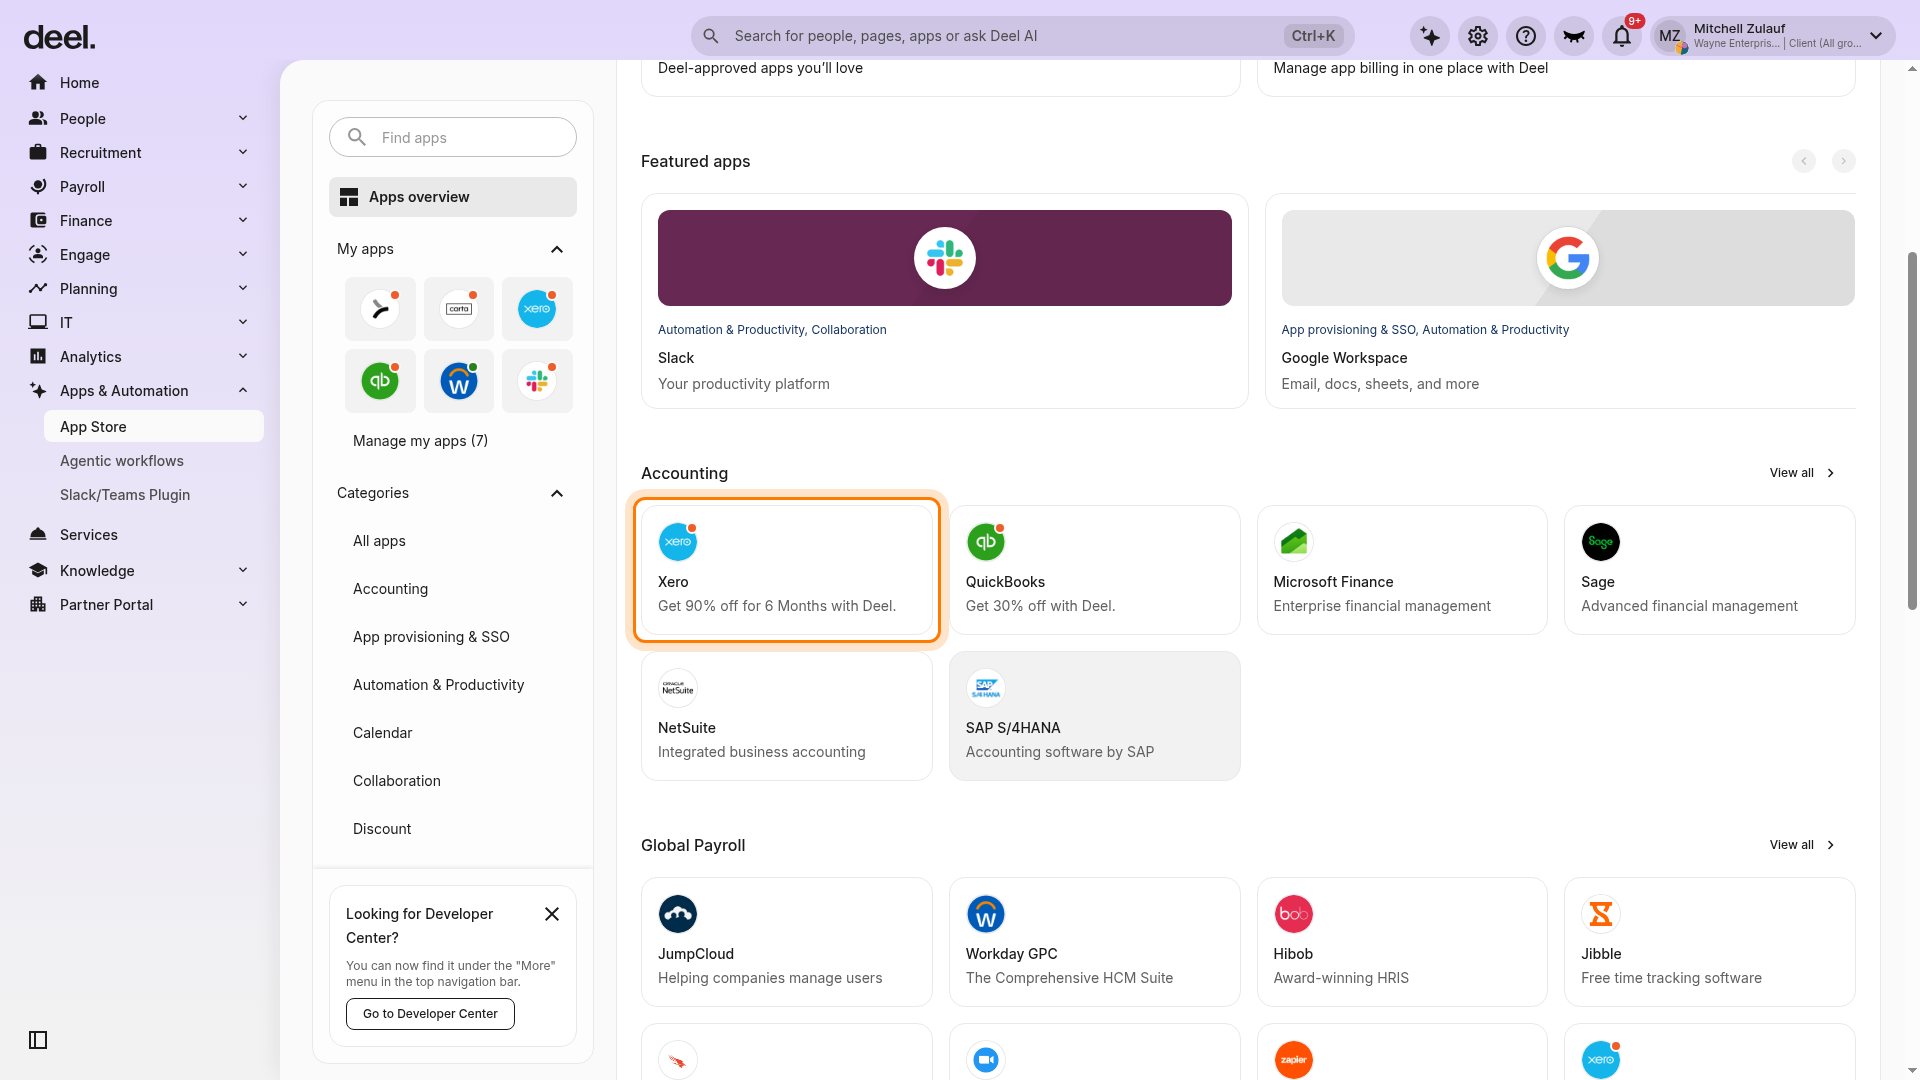View all Accounting apps

[1802, 473]
